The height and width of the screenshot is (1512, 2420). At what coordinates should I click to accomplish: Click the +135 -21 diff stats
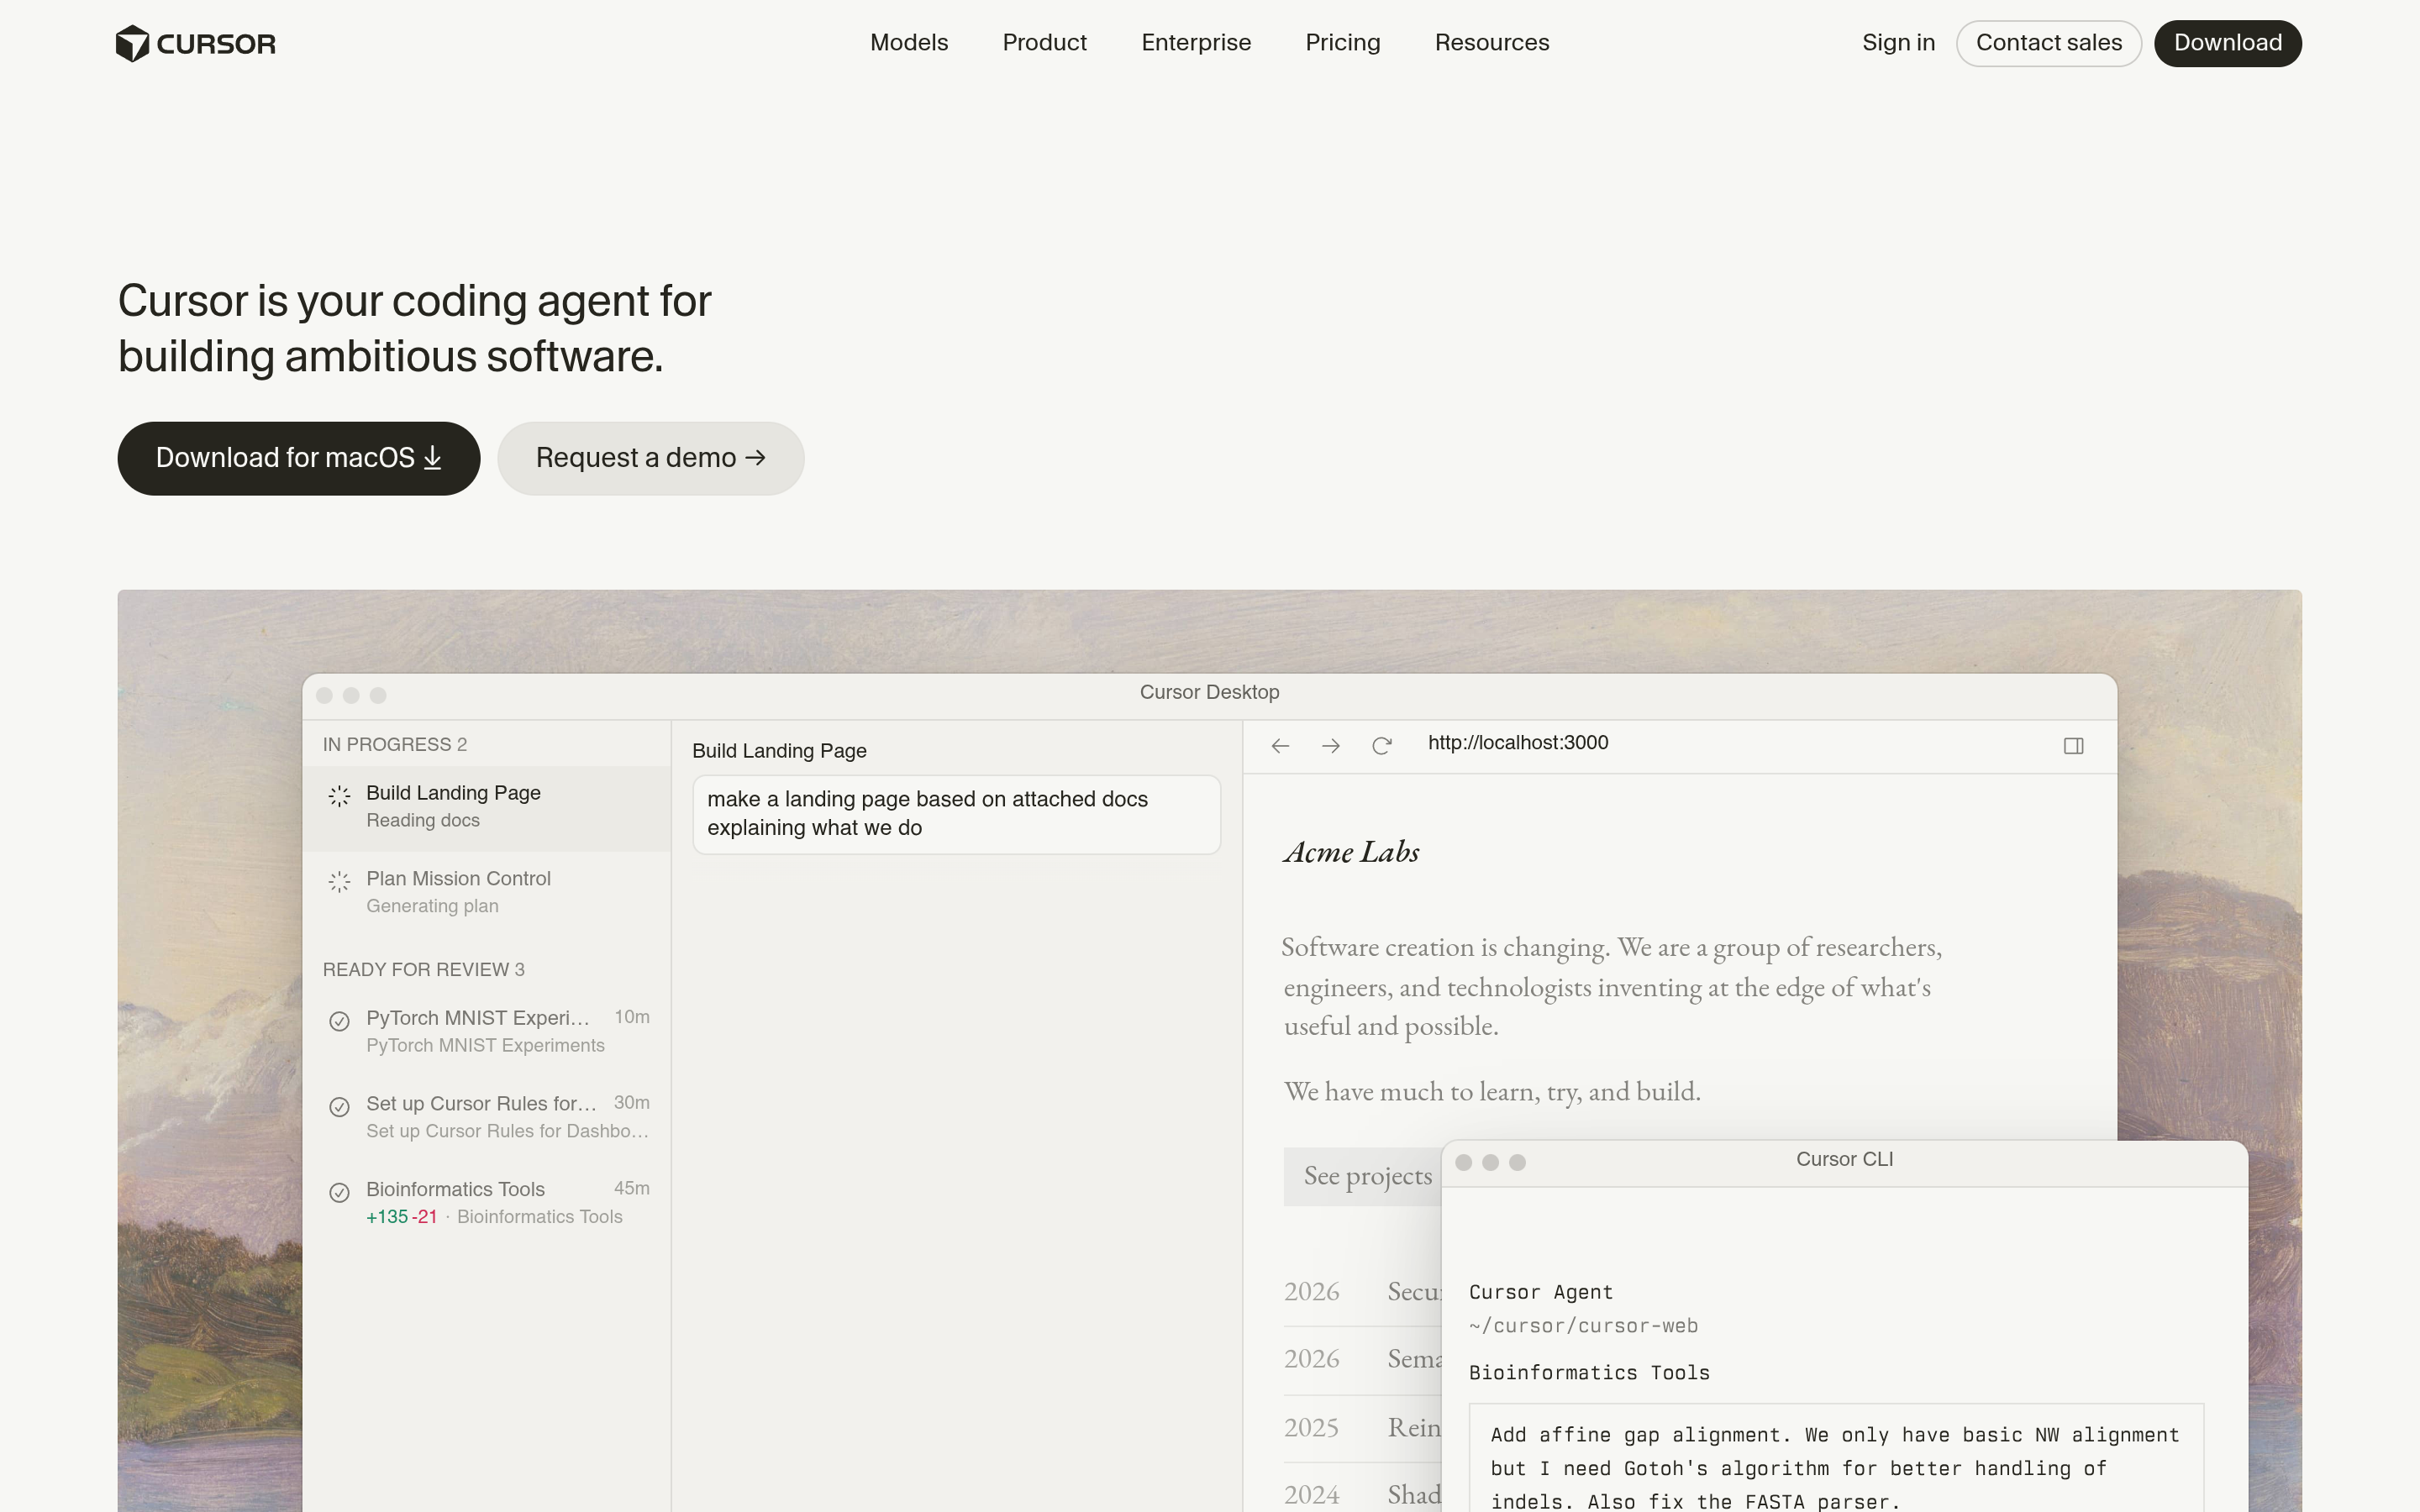(401, 1217)
